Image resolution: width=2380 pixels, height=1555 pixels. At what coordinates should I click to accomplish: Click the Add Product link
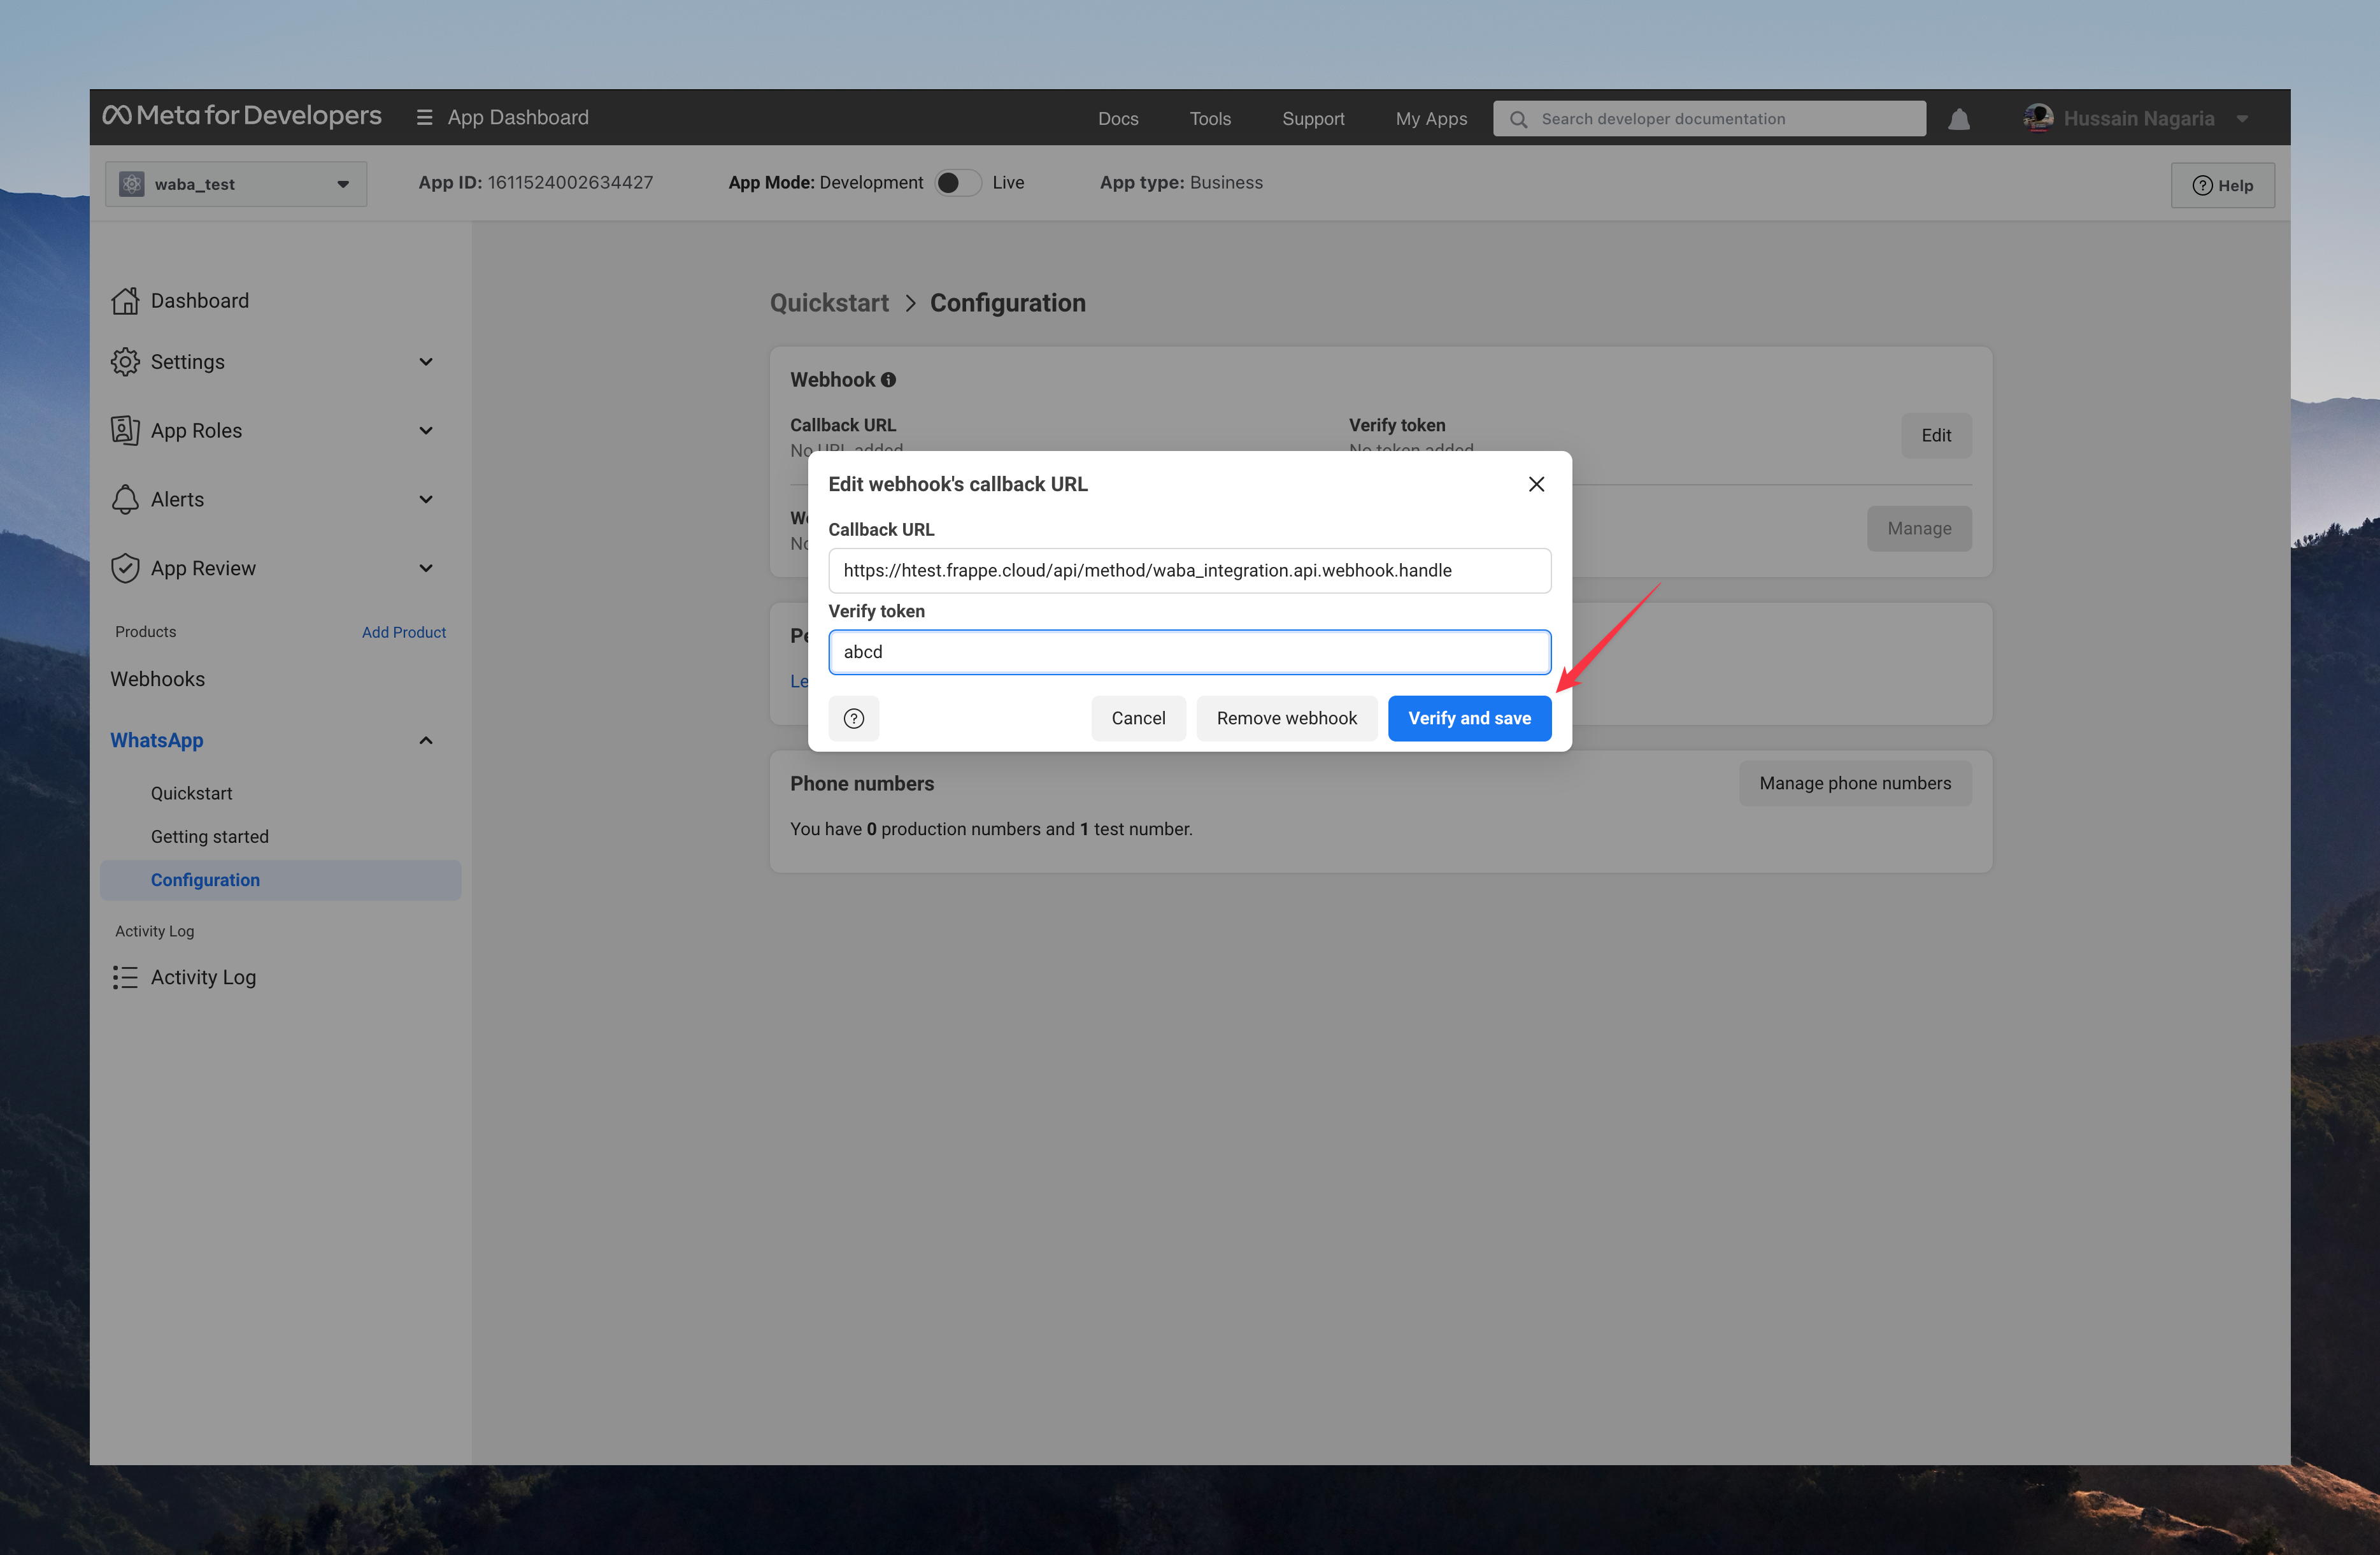pyautogui.click(x=403, y=632)
